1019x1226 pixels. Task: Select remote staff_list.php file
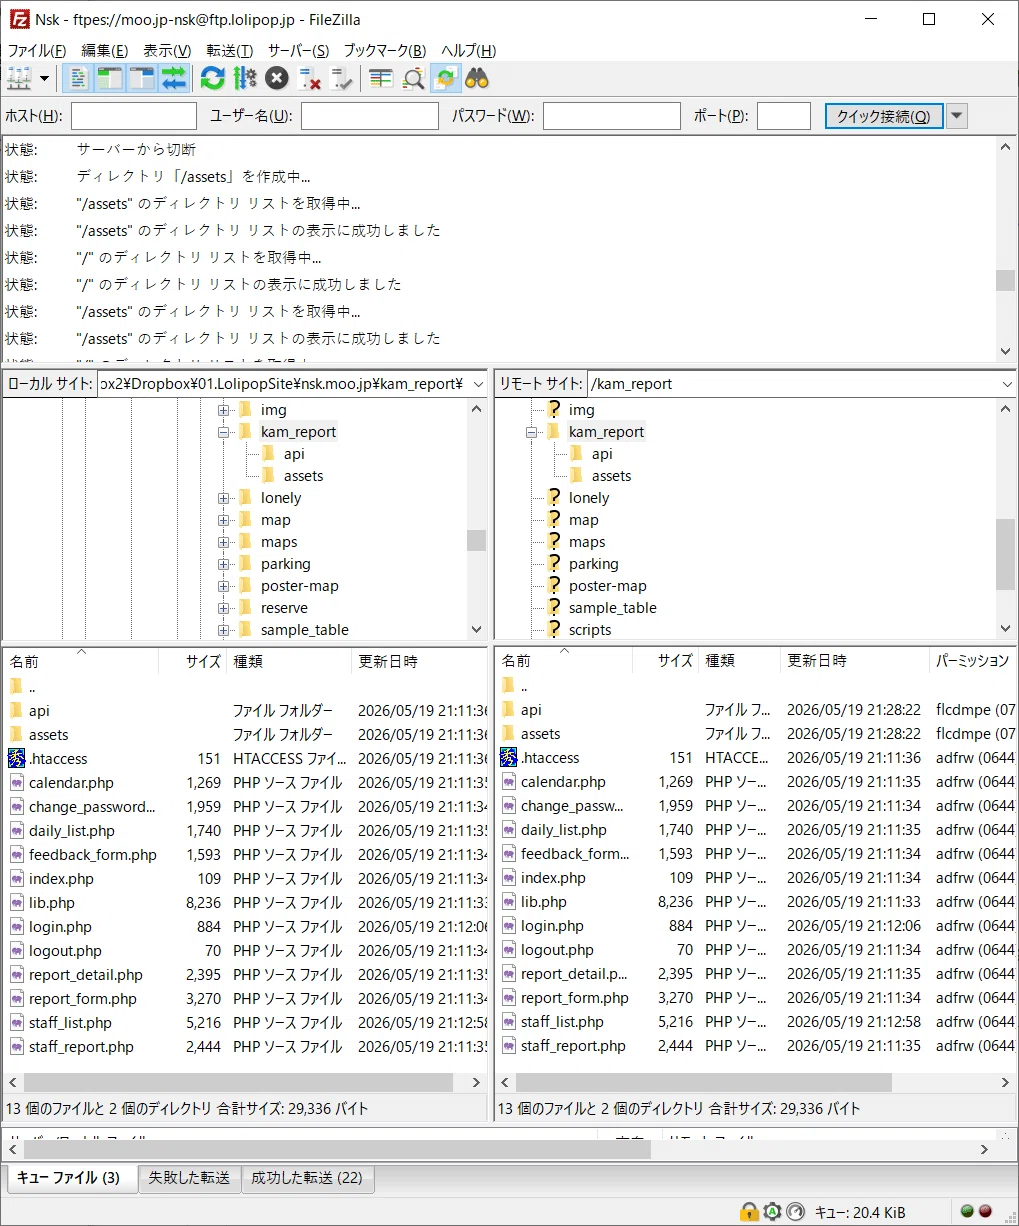[x=562, y=1022]
